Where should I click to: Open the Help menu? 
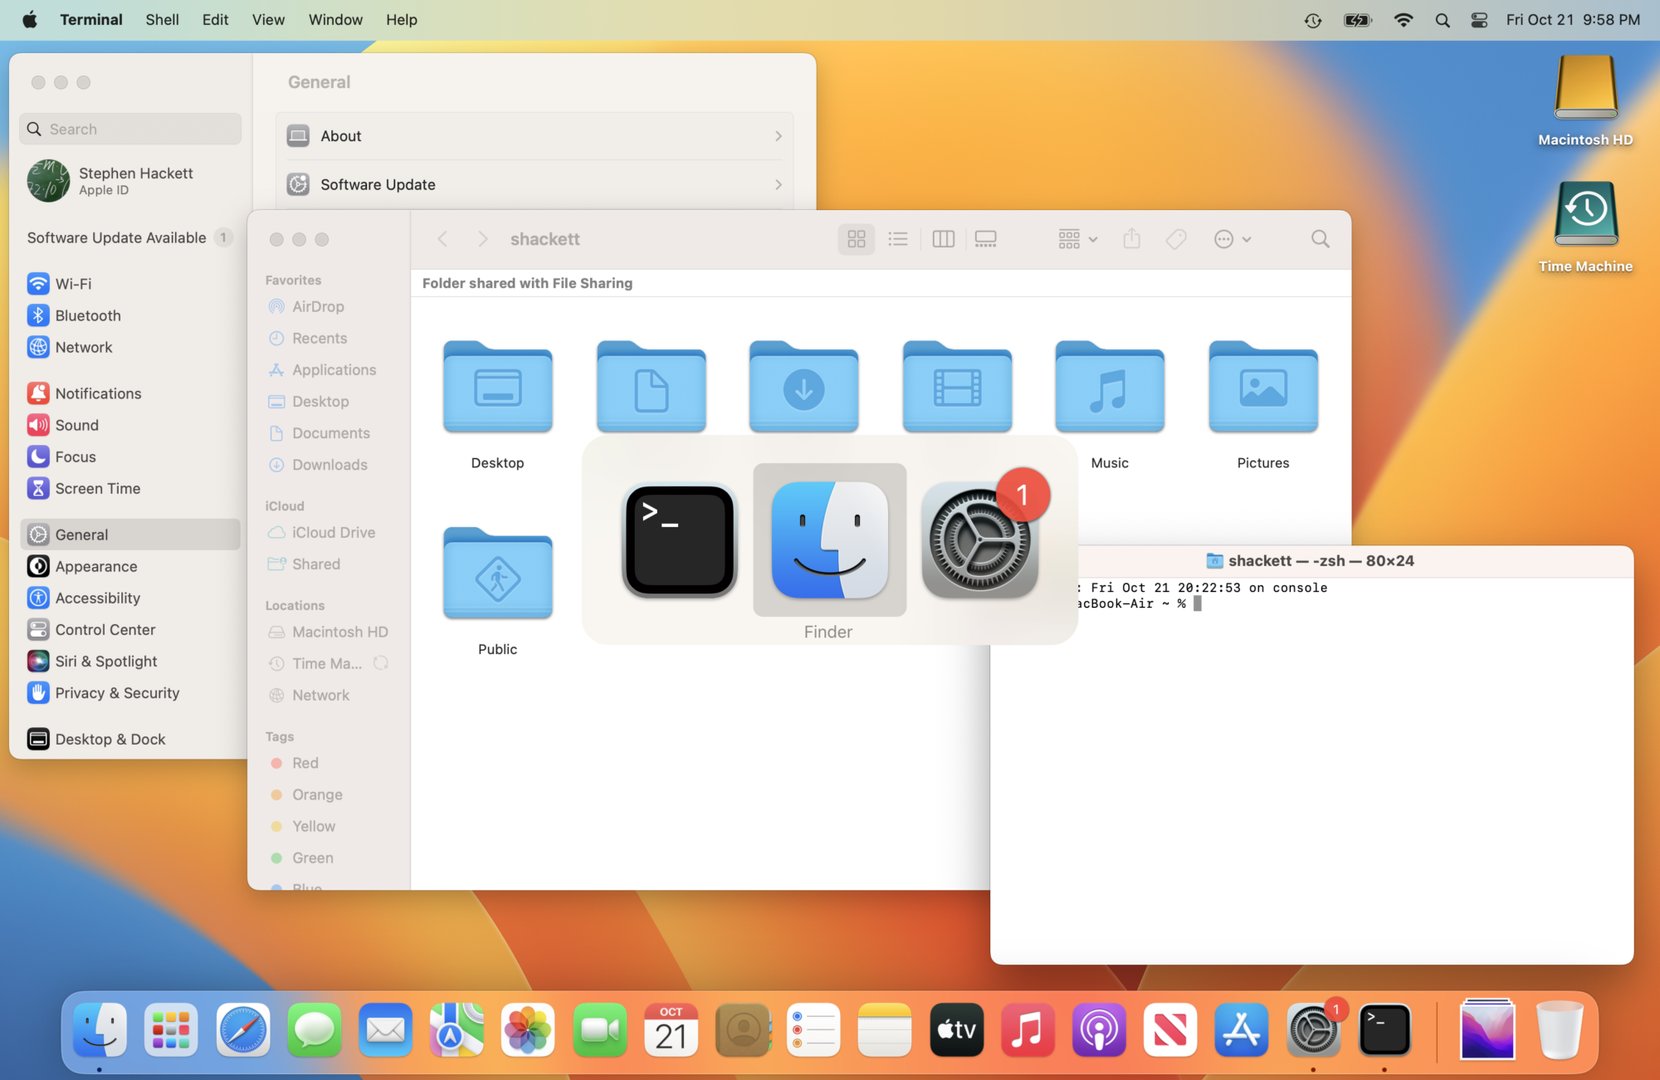pyautogui.click(x=401, y=20)
